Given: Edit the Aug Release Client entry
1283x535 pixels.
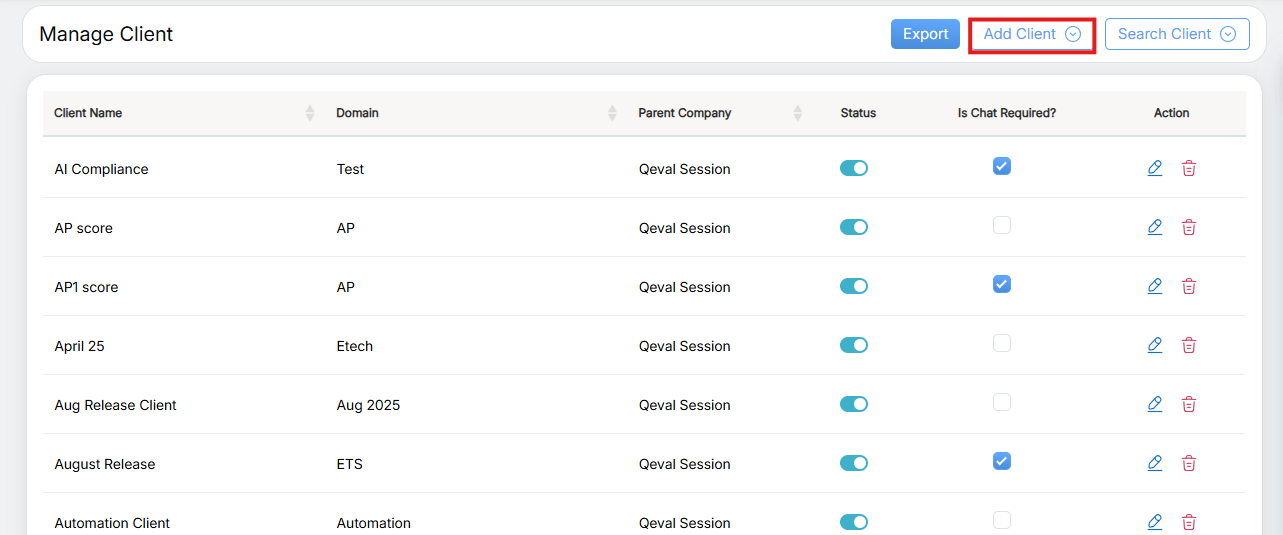Looking at the screenshot, I should click(x=1154, y=404).
